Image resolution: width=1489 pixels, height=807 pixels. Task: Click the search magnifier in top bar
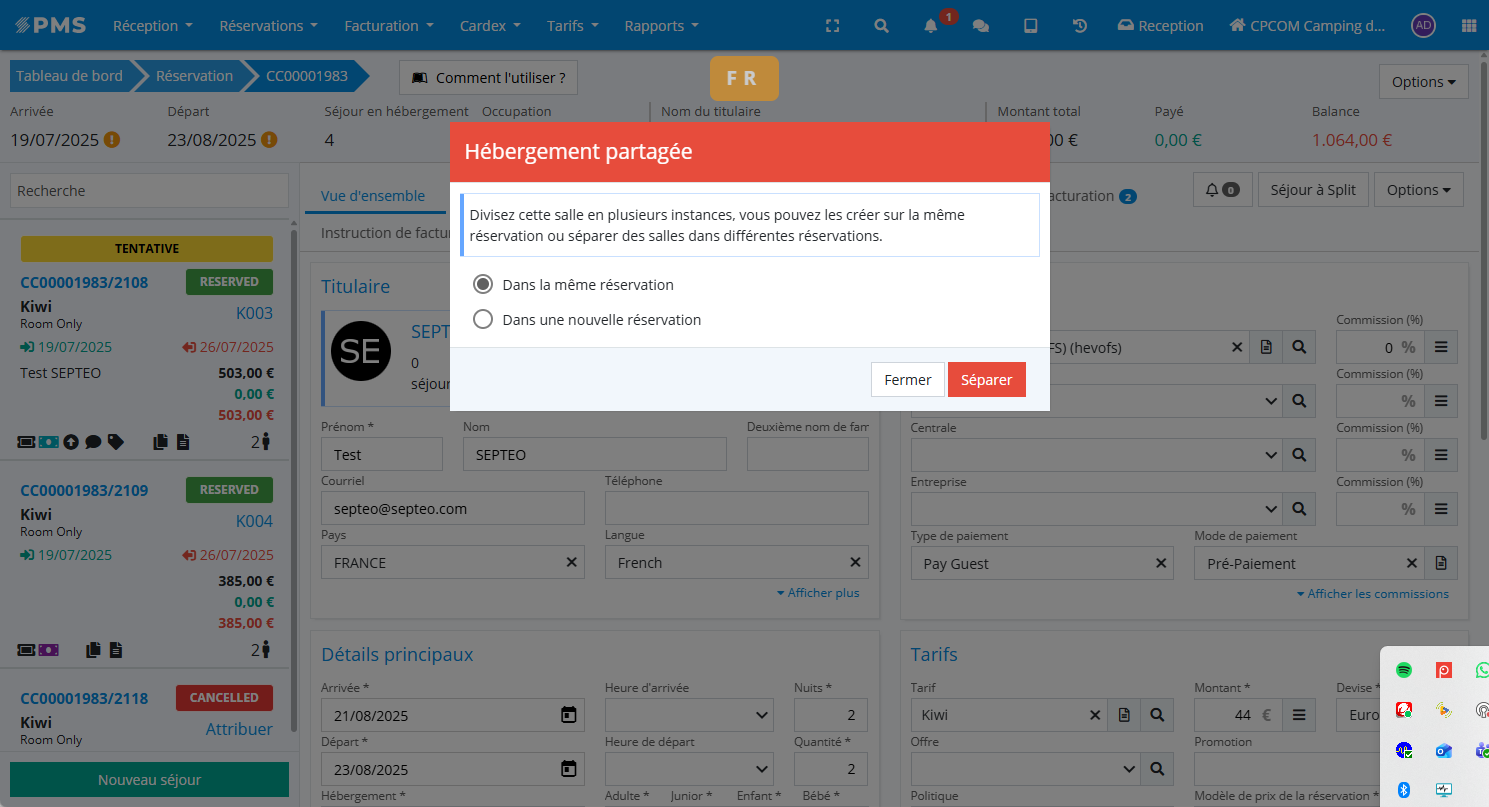pos(881,26)
